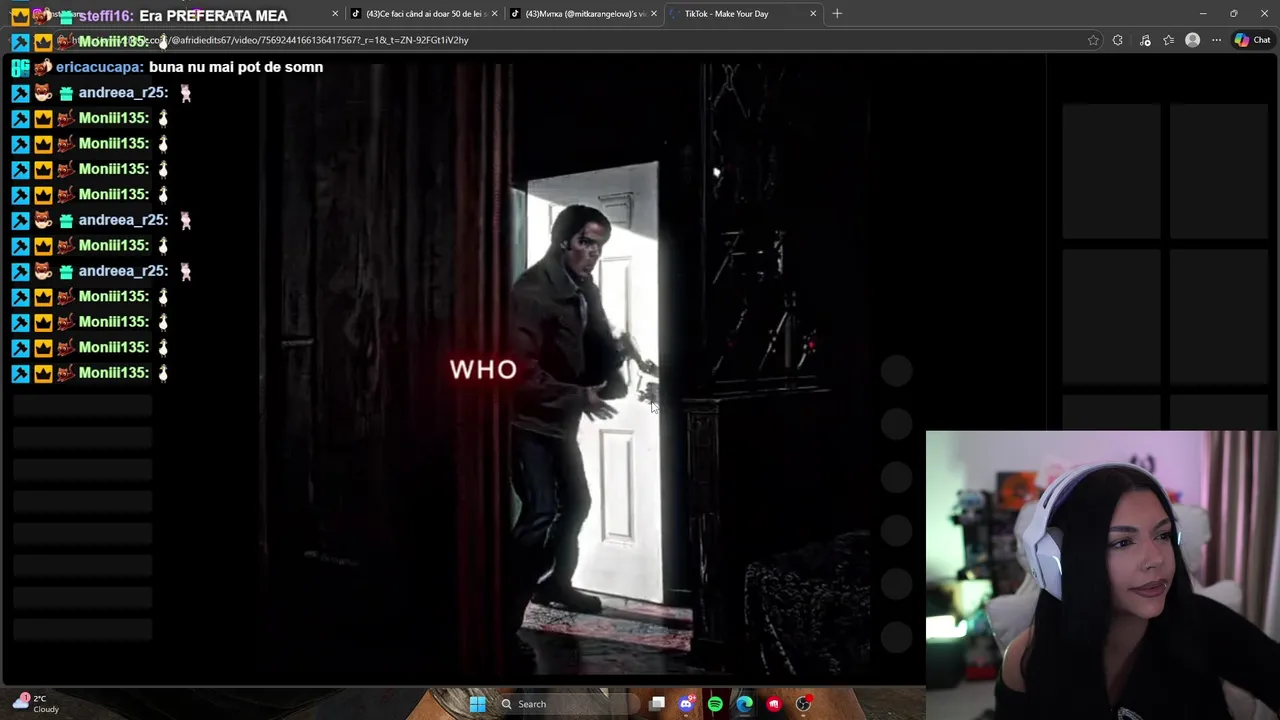Open the Windows Start menu
Image resolution: width=1280 pixels, height=720 pixels.
pyautogui.click(x=478, y=704)
